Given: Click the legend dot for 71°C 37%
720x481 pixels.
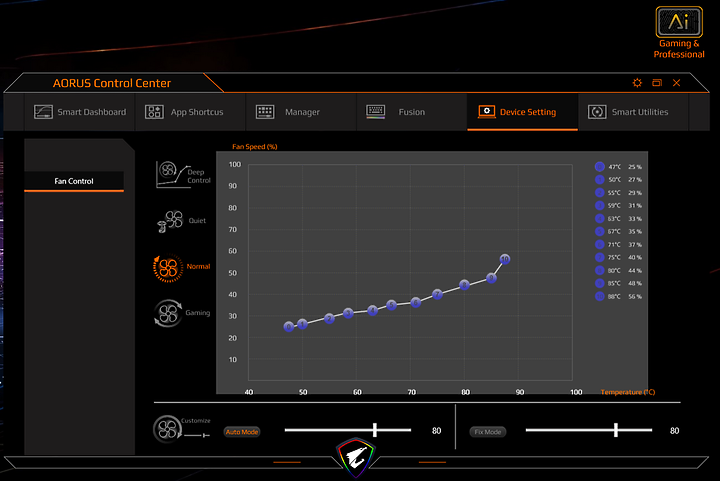Looking at the screenshot, I should tap(599, 244).
